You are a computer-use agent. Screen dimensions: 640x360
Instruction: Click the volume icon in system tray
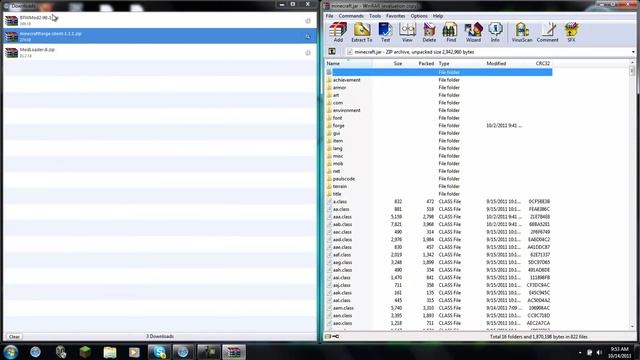[x=599, y=352]
